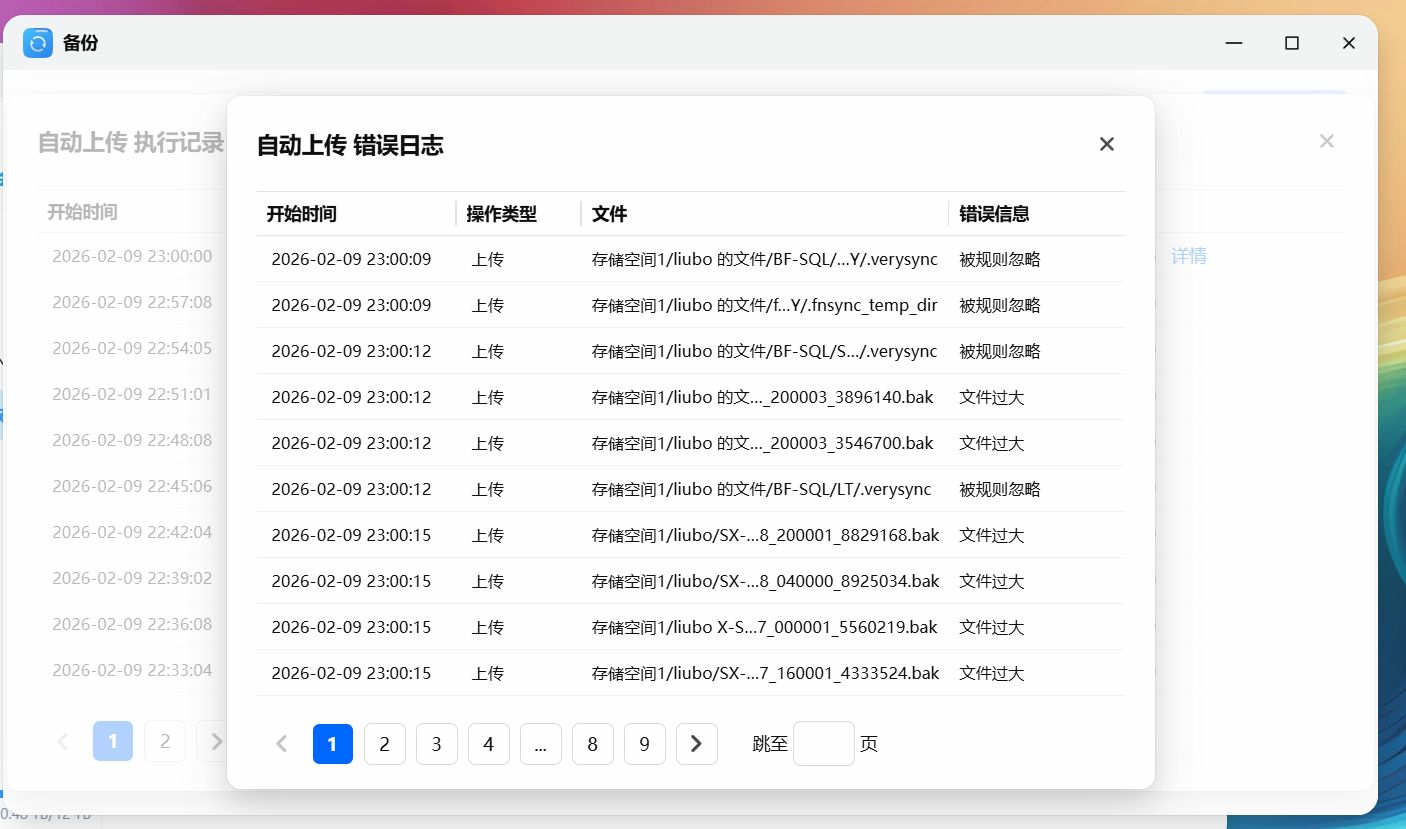Select the row with .fnsync_temp_dir file

pyautogui.click(x=764, y=305)
